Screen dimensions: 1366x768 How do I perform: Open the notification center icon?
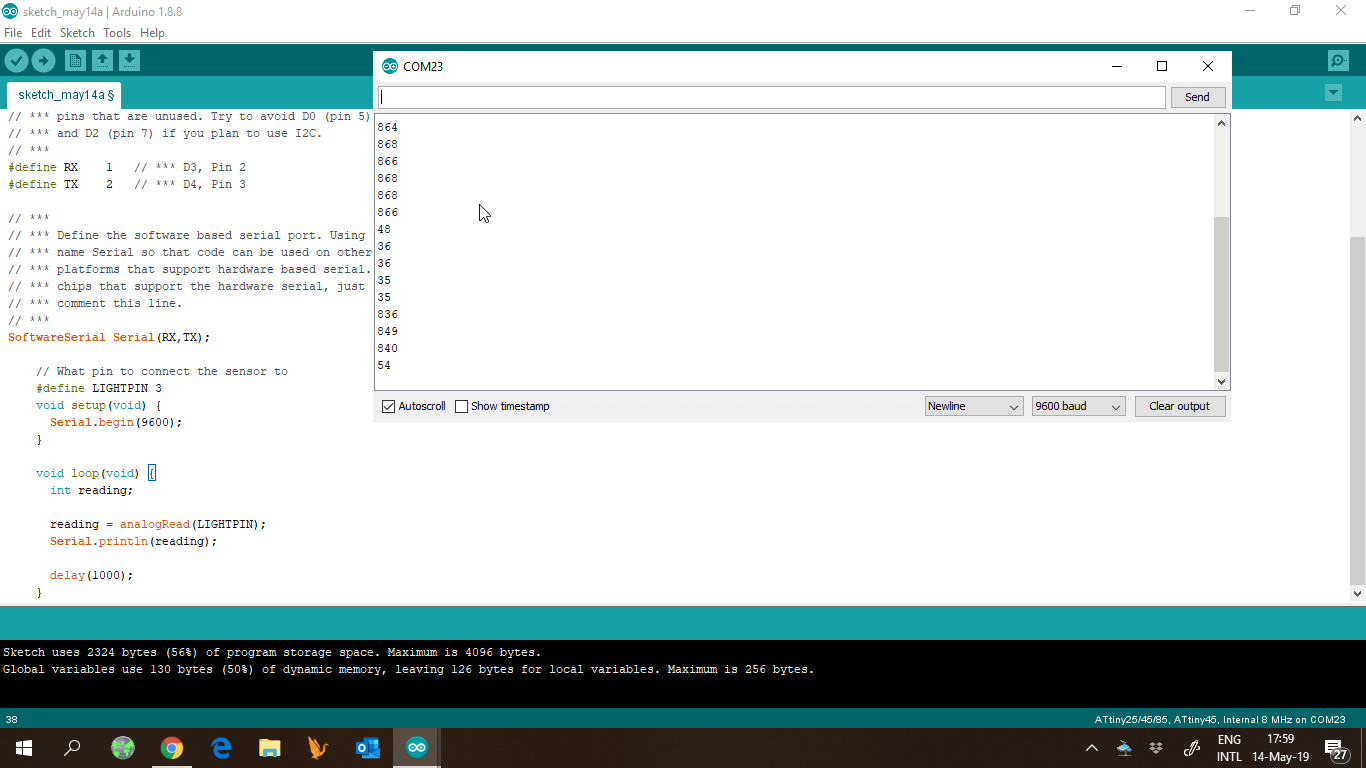click(1336, 749)
